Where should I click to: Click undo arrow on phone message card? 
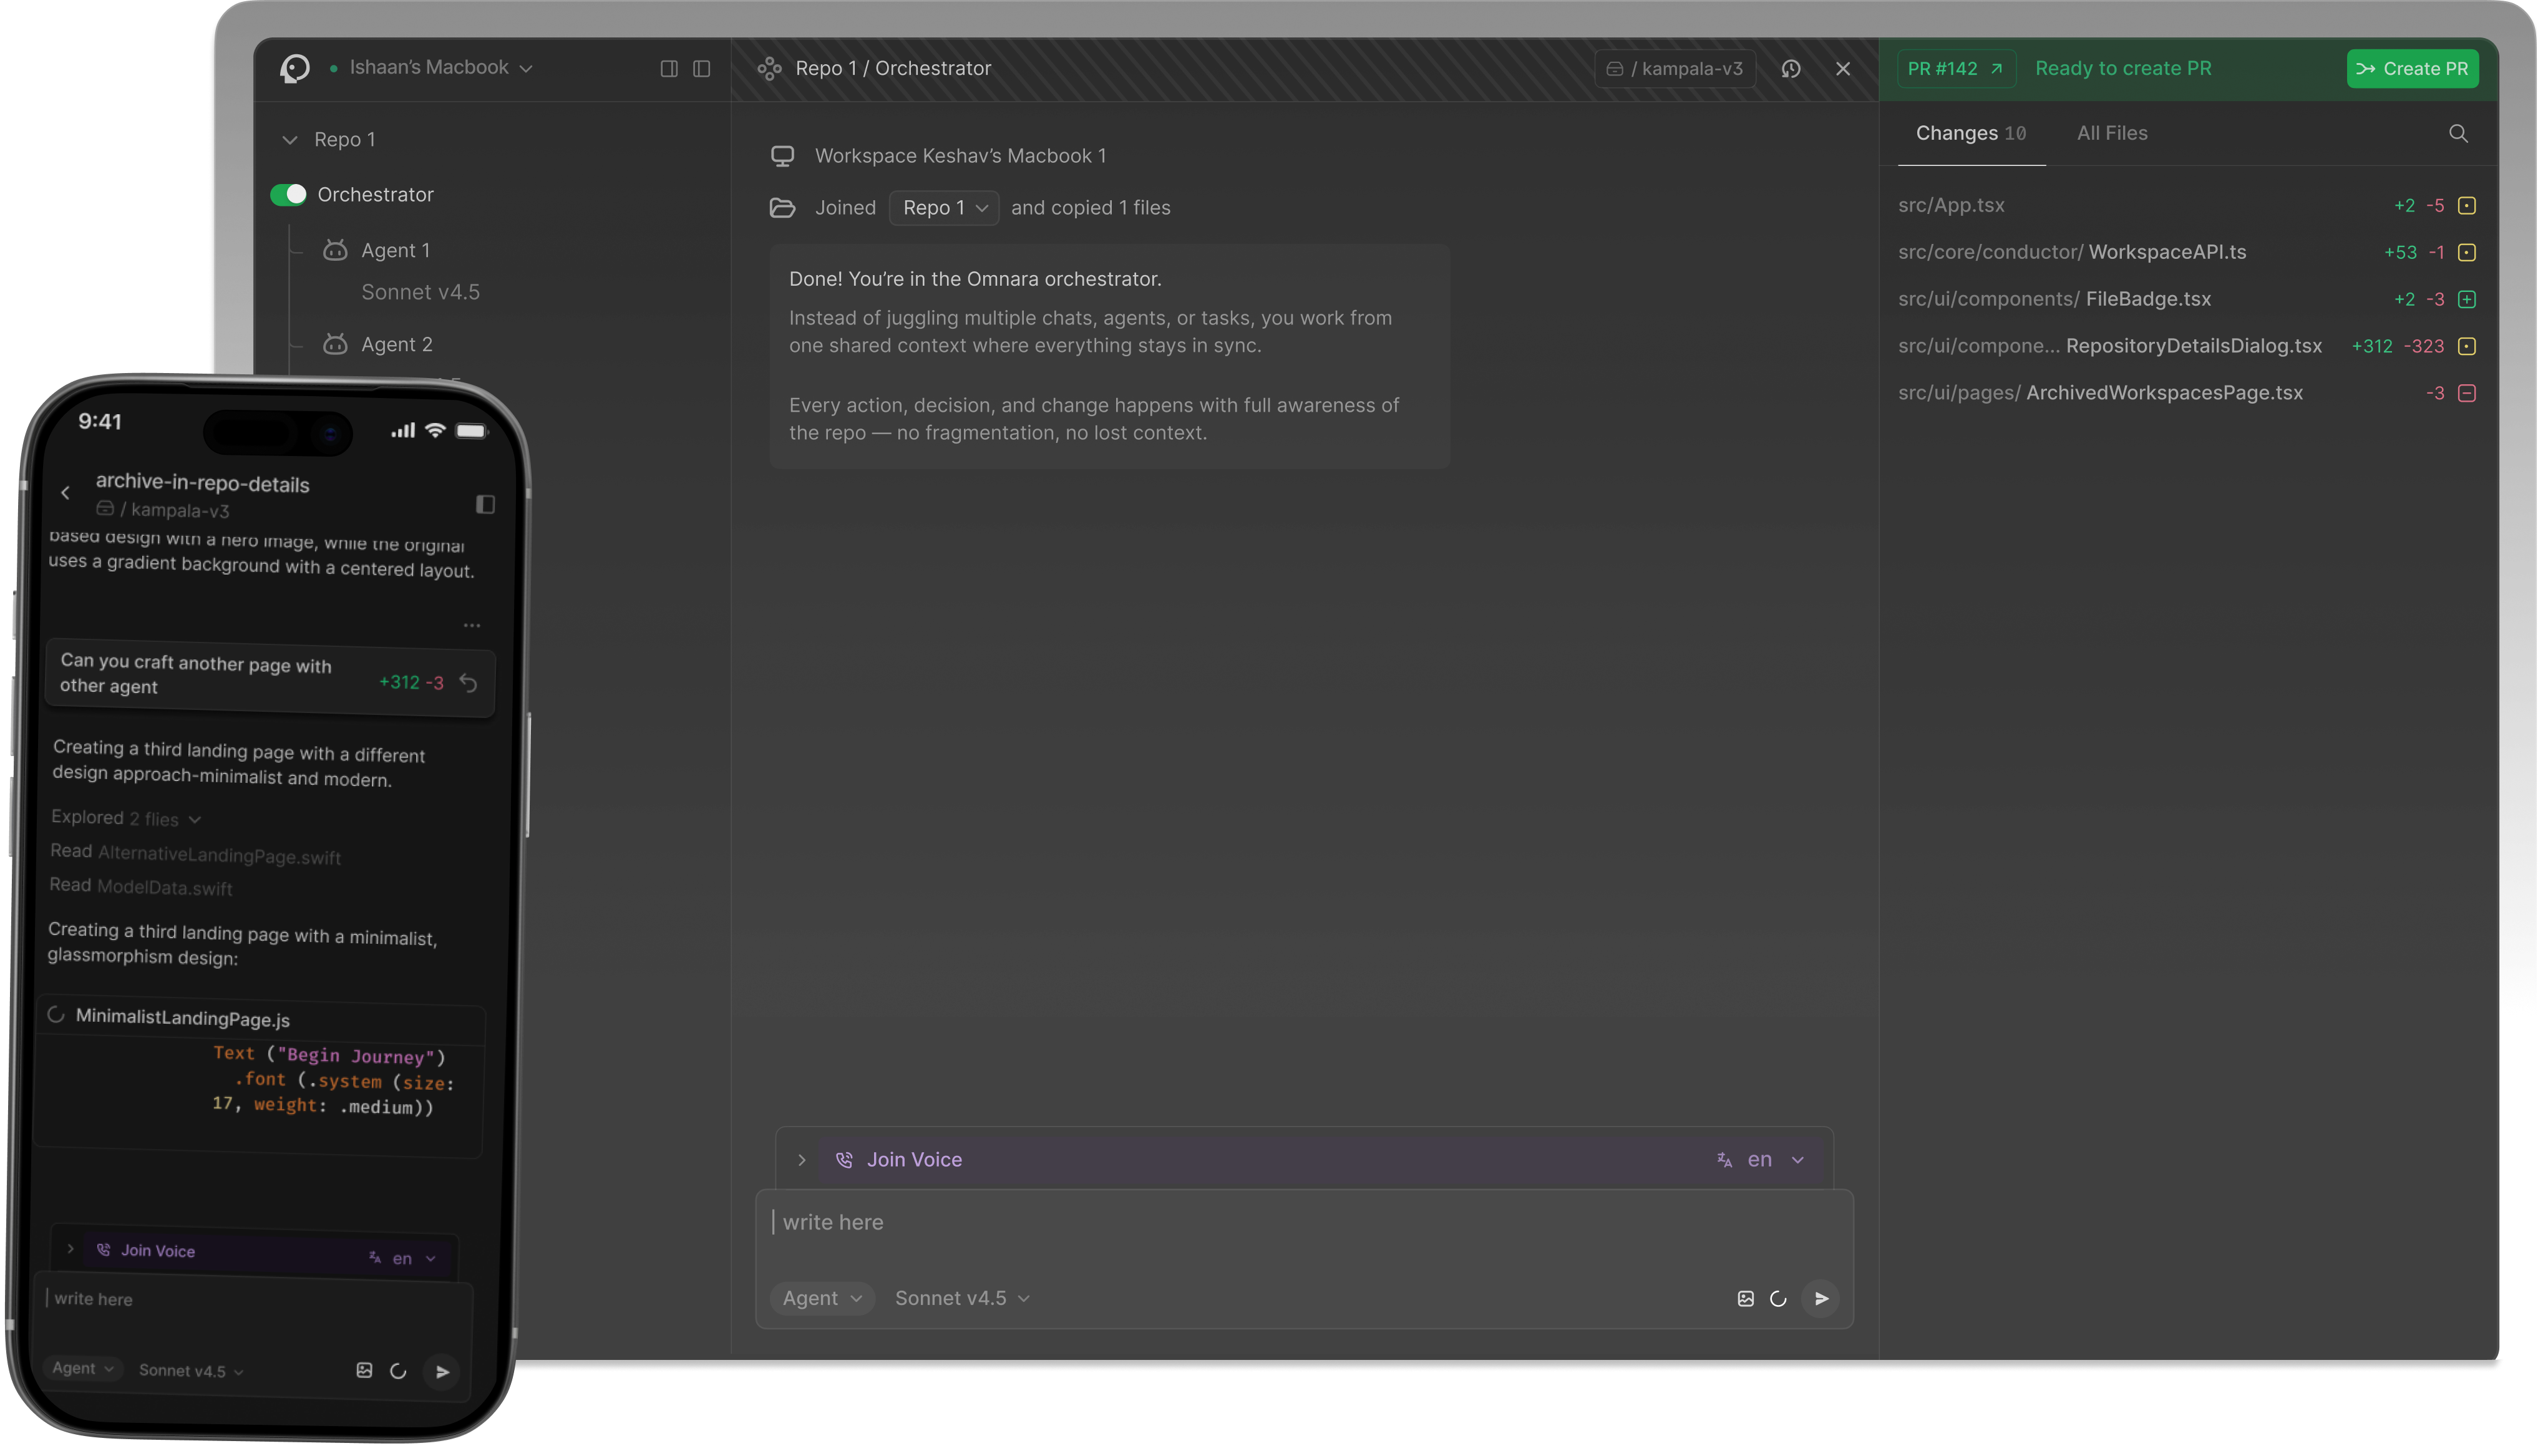[x=468, y=683]
